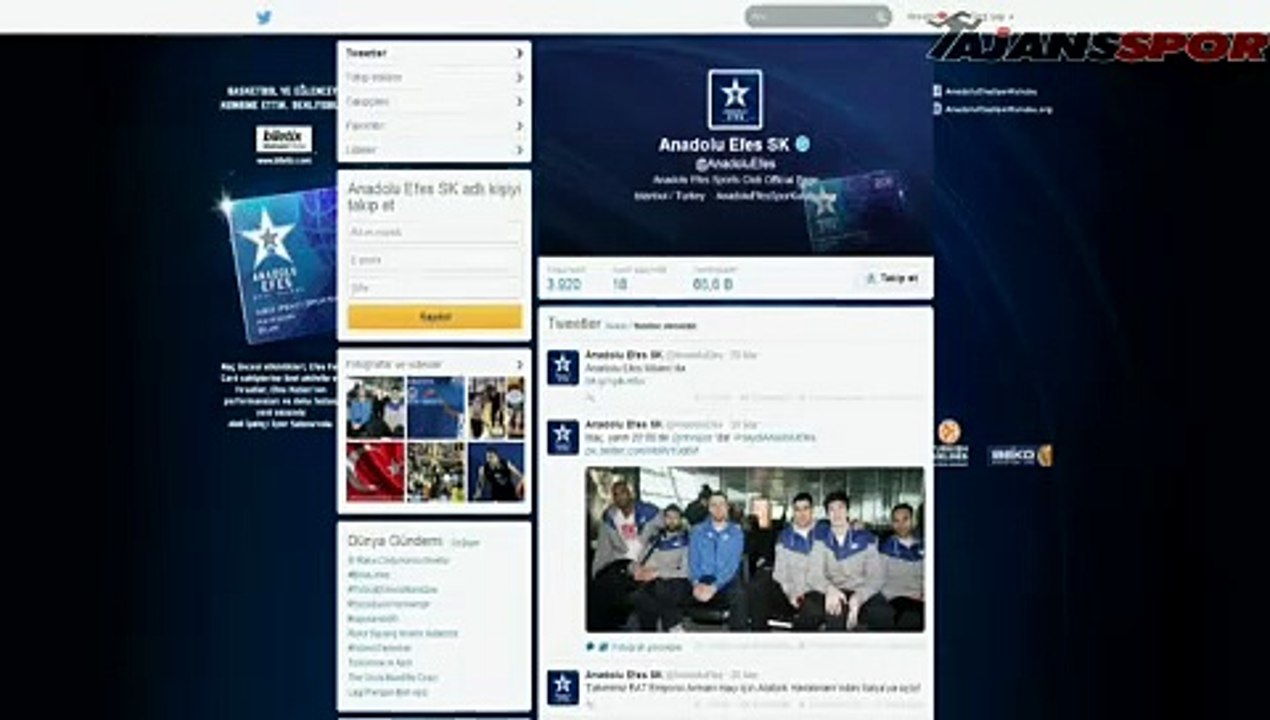Open the Tweetler item in profile navigation
The height and width of the screenshot is (720, 1270).
click(434, 52)
